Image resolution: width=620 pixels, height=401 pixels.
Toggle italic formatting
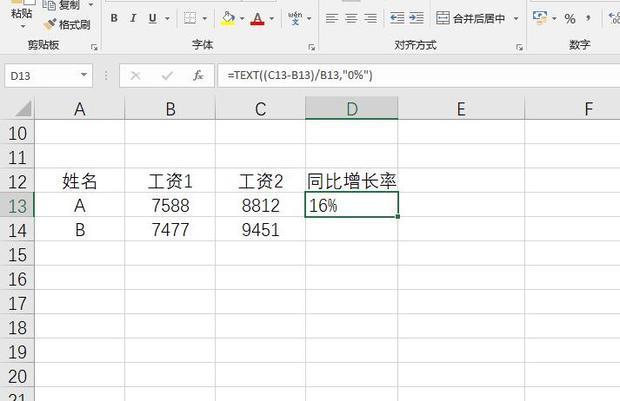(134, 19)
